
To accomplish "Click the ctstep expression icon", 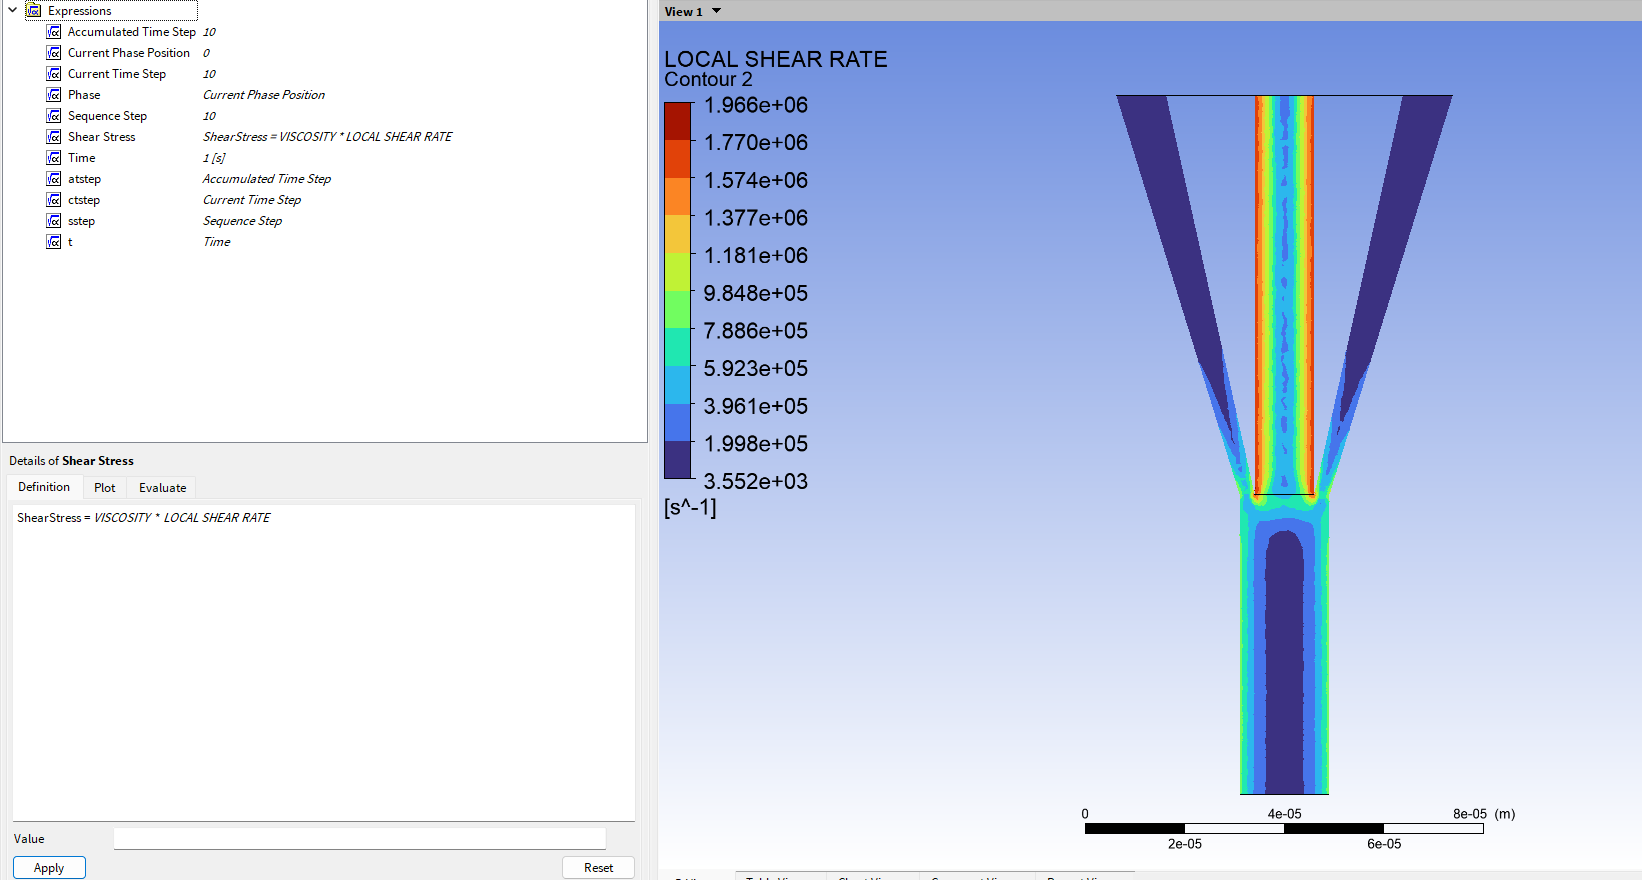I will pos(54,200).
